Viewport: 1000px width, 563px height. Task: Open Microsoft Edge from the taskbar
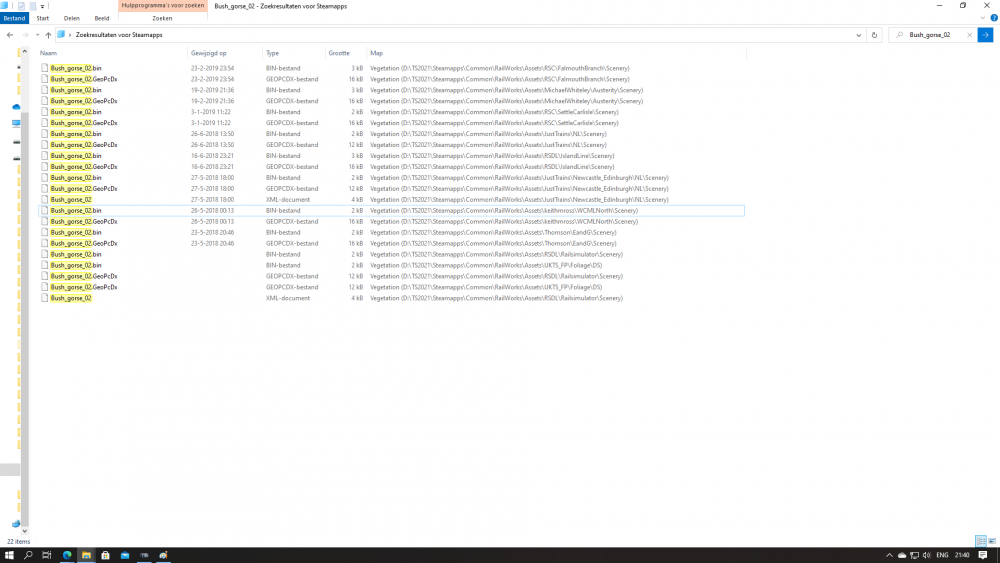67,555
